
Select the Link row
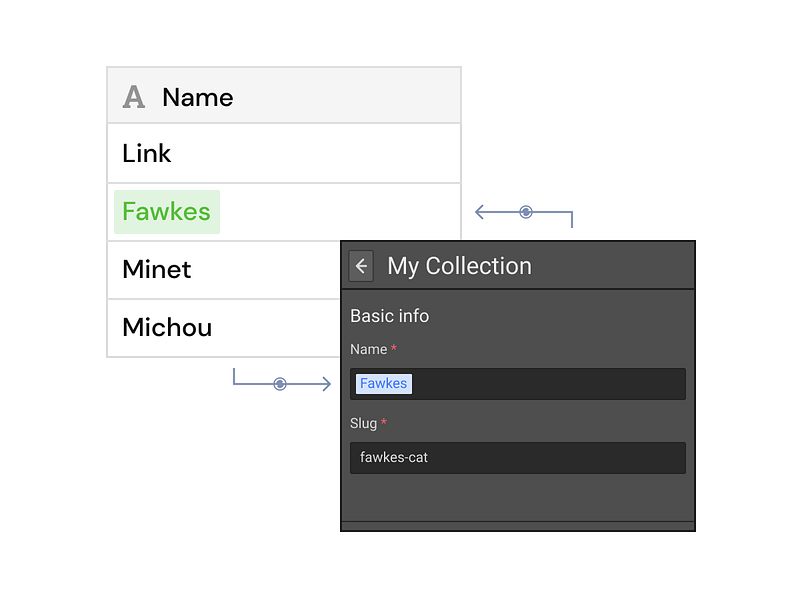284,153
